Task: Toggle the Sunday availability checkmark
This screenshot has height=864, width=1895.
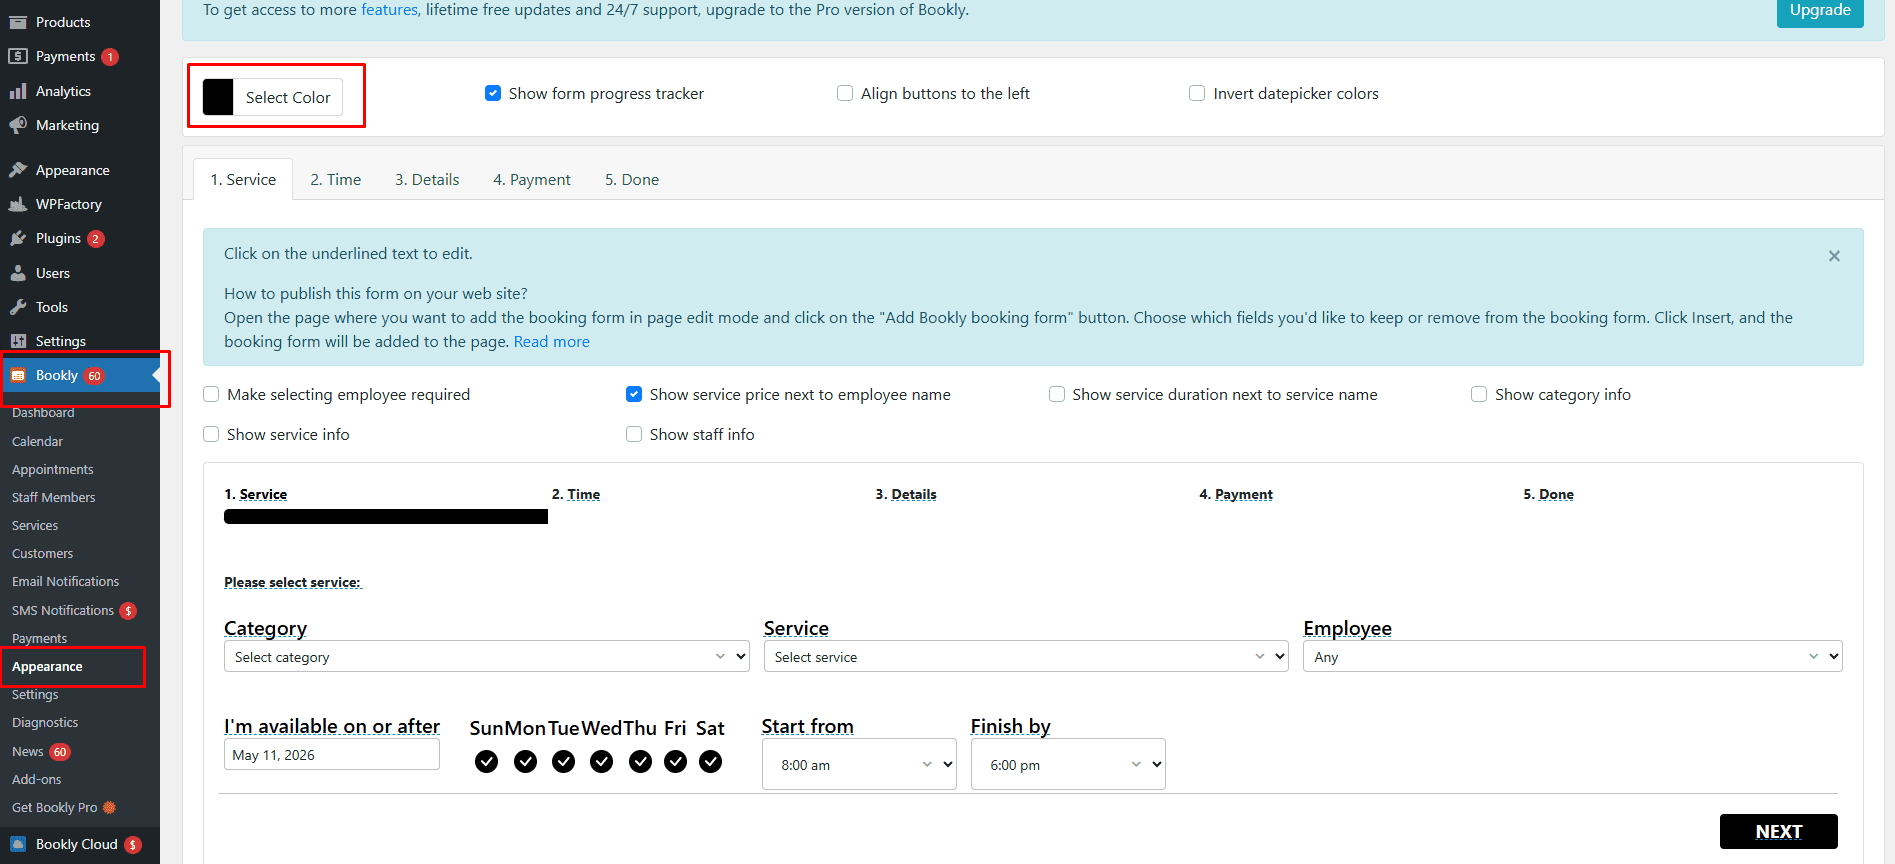Action: coord(487,762)
